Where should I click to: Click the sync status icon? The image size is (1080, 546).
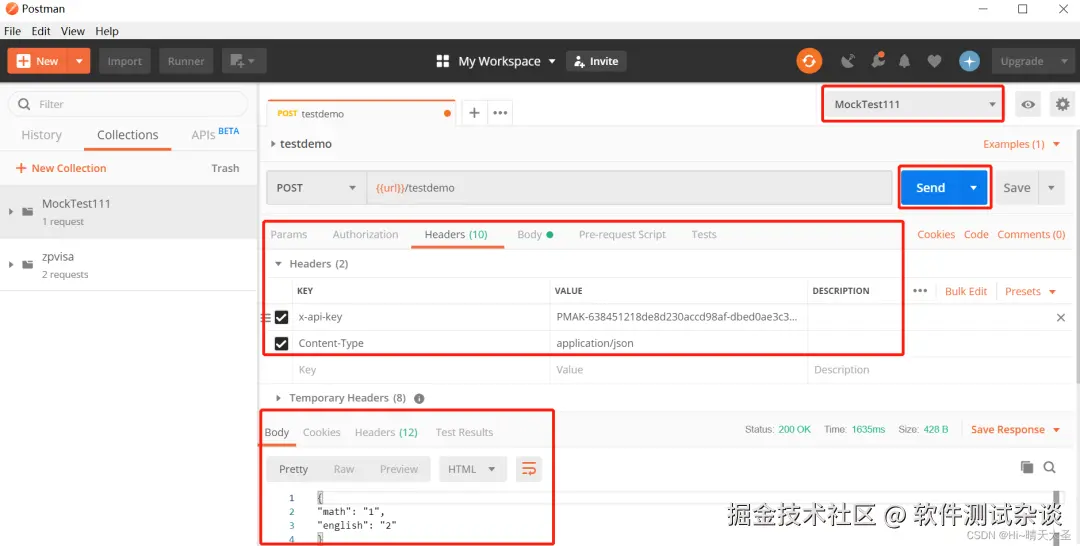pyautogui.click(x=809, y=61)
